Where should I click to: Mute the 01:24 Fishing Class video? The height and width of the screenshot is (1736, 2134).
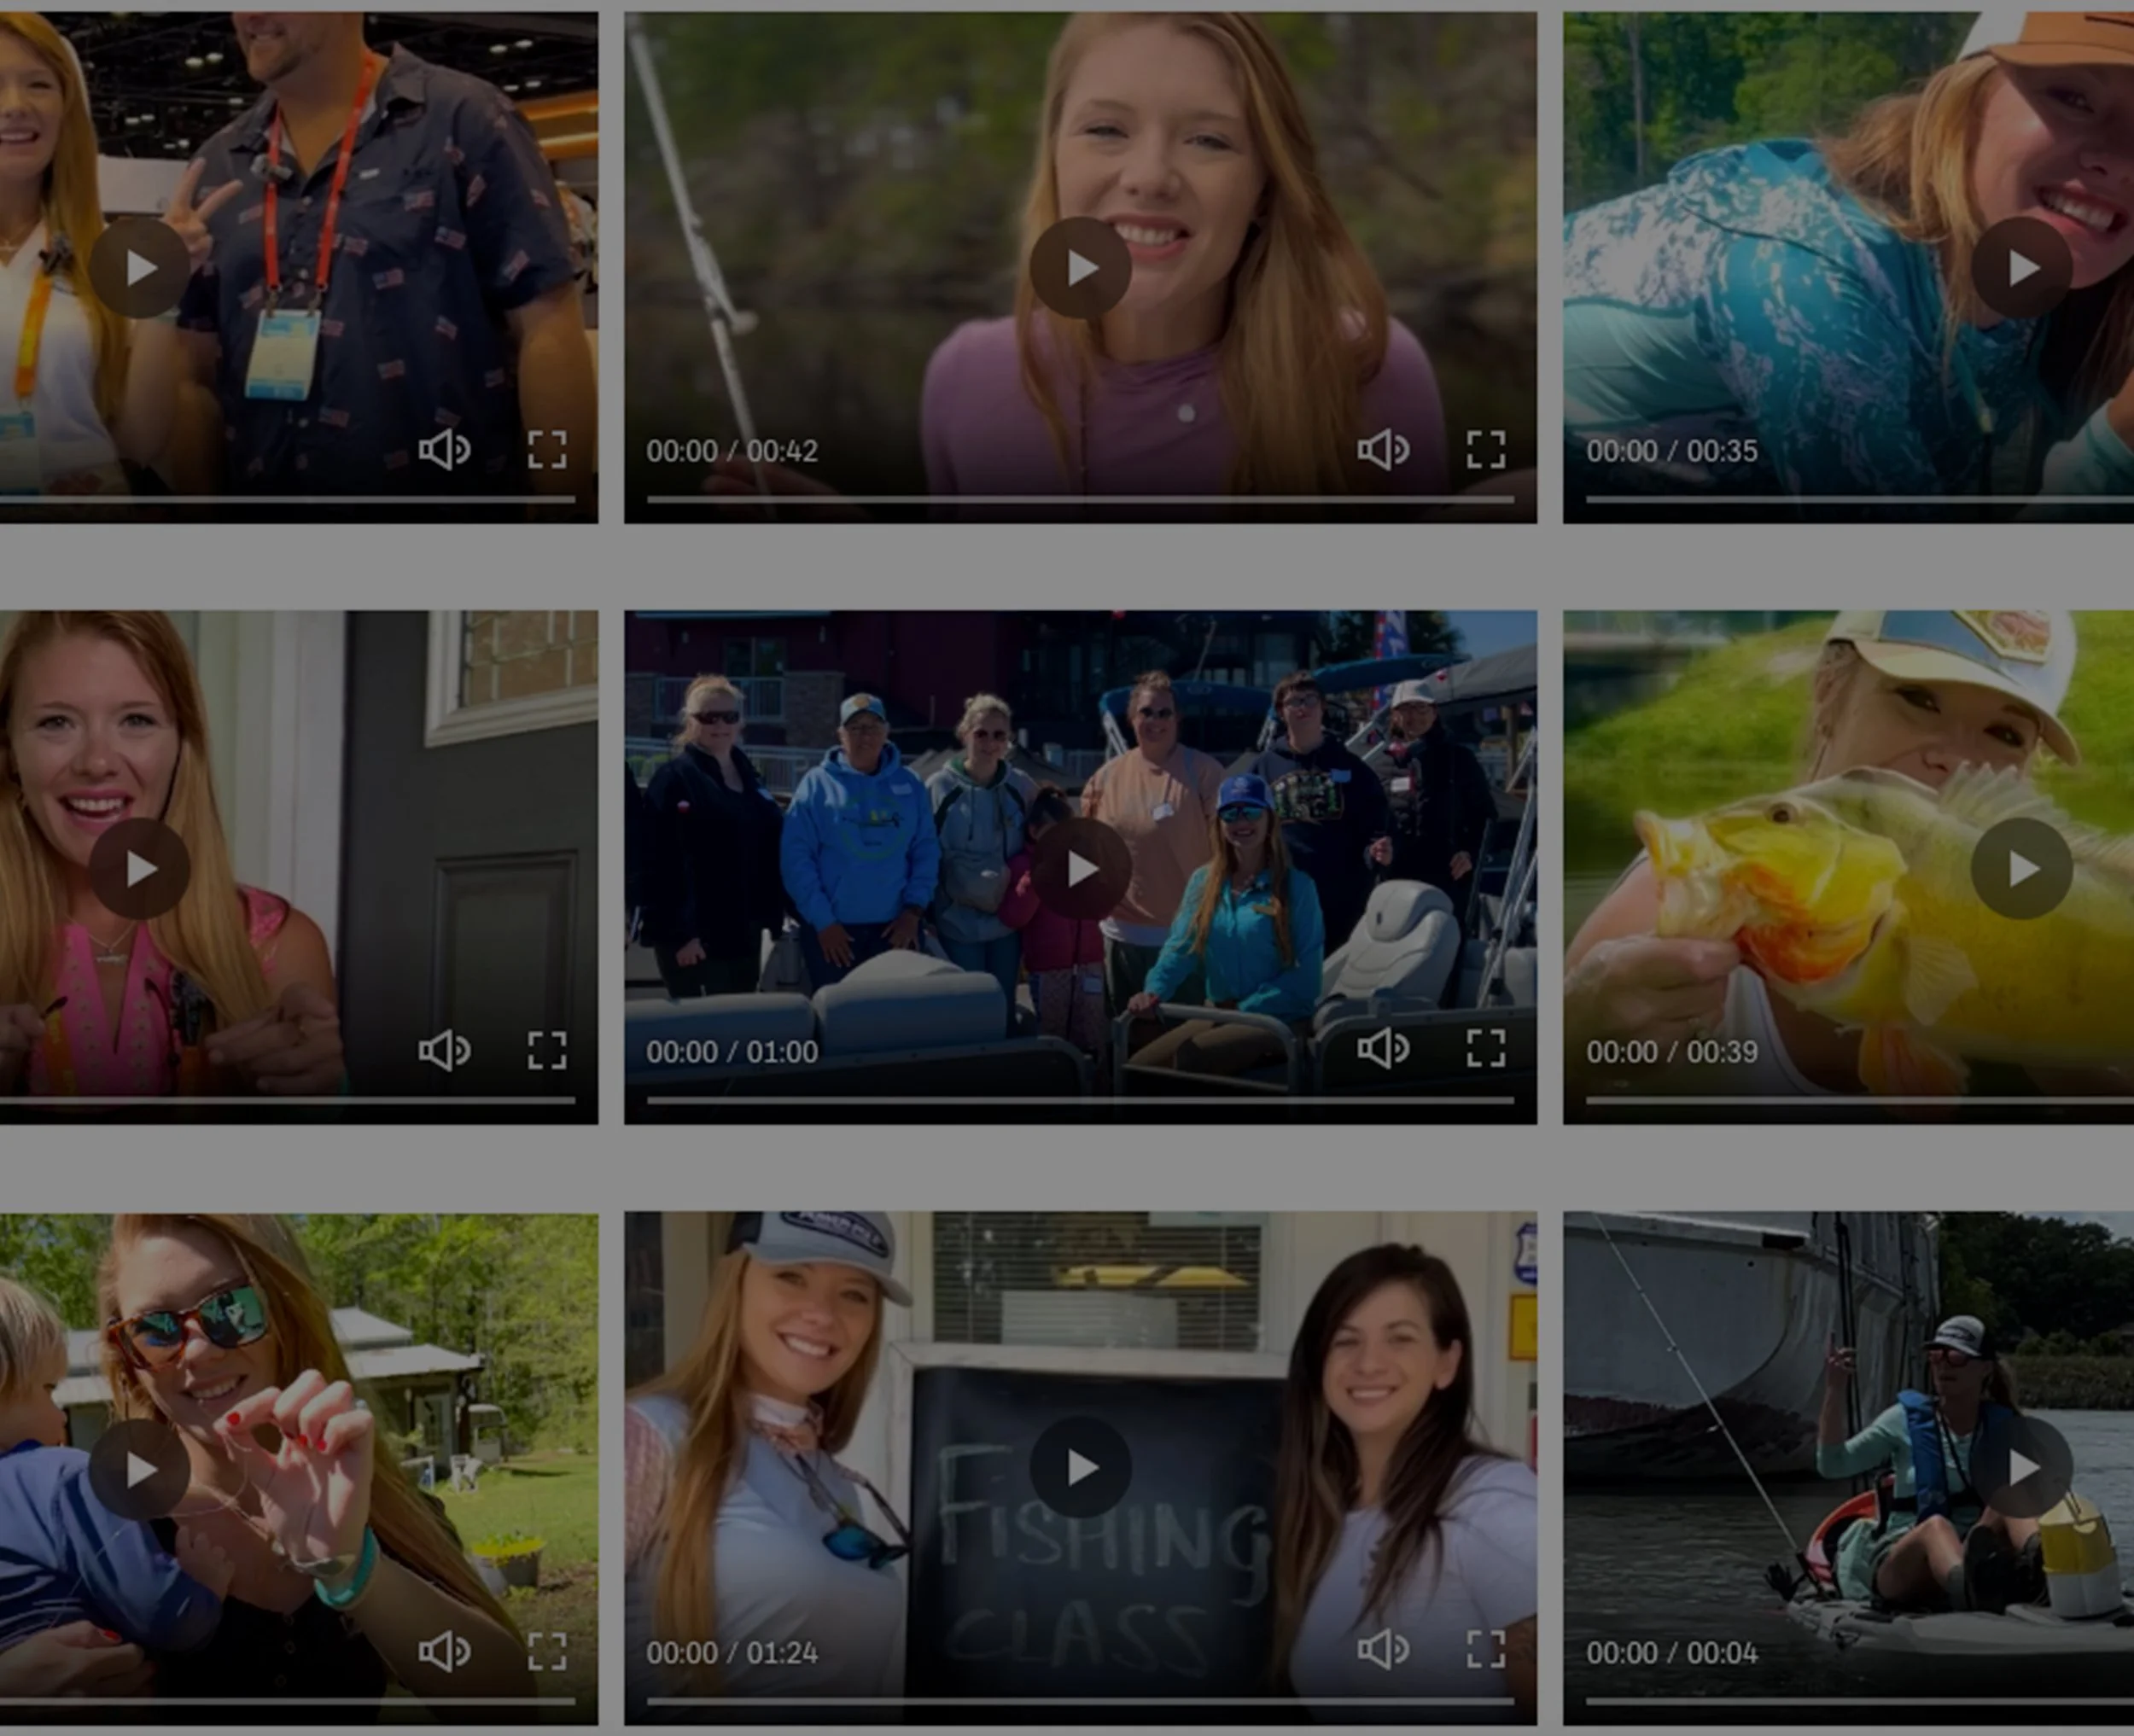pos(1382,1650)
